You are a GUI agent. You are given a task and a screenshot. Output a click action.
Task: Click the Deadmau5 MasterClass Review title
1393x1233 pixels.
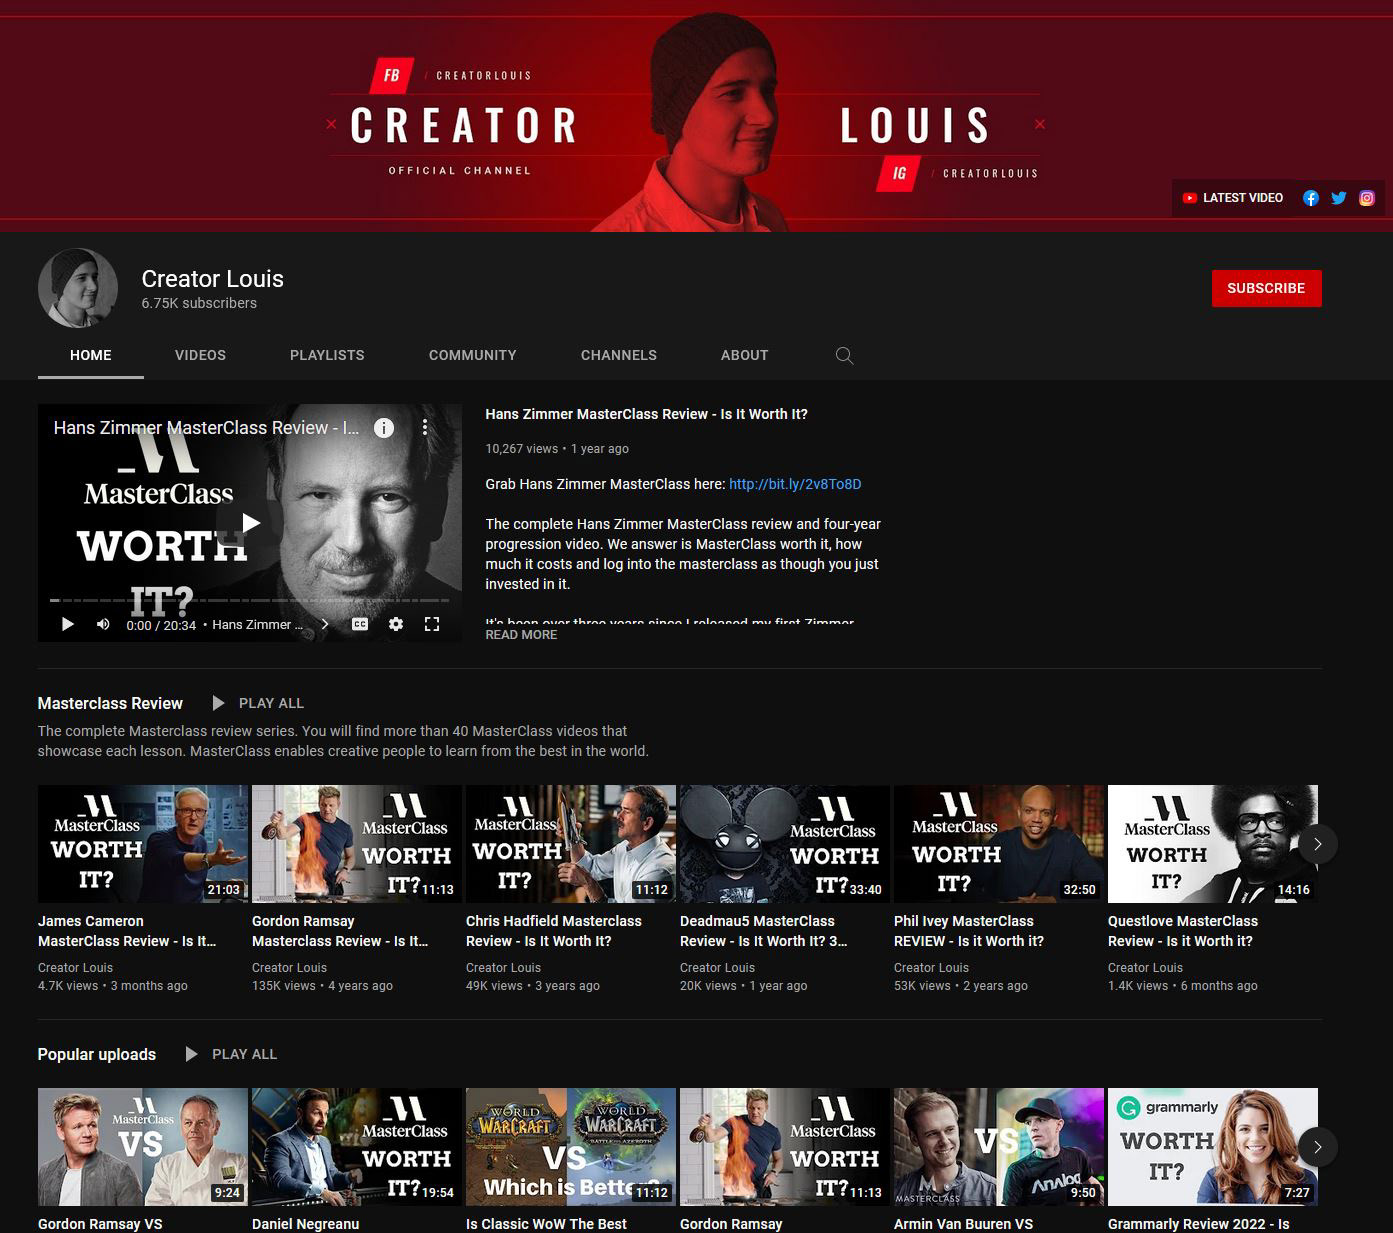[x=764, y=931]
